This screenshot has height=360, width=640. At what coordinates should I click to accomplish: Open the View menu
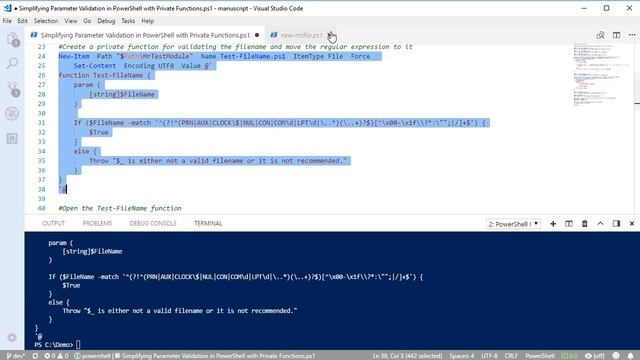click(71, 21)
